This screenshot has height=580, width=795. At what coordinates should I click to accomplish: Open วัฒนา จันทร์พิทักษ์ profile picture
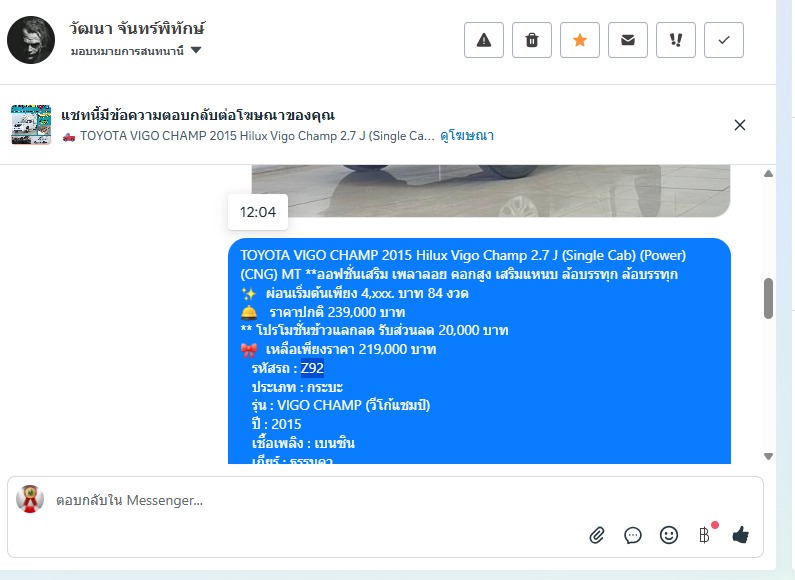[31, 40]
